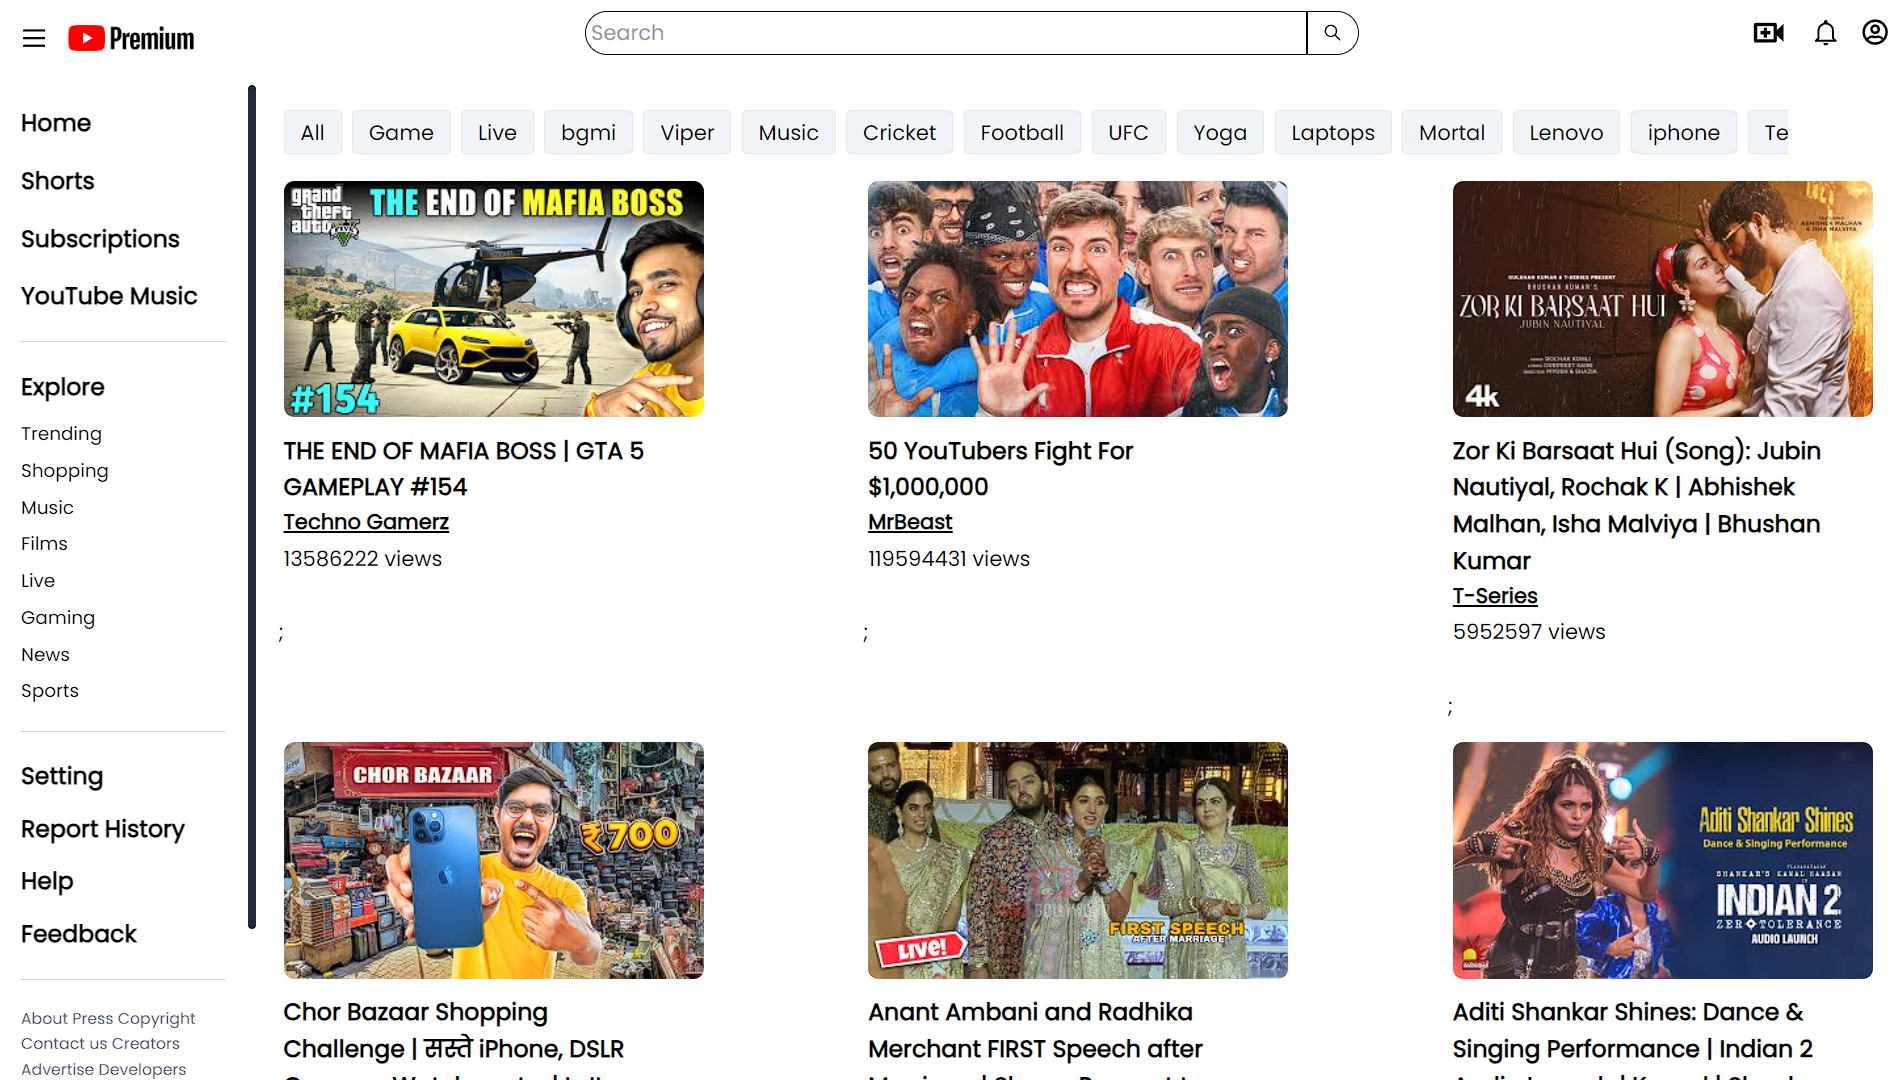Open Trending under Explore

(61, 433)
